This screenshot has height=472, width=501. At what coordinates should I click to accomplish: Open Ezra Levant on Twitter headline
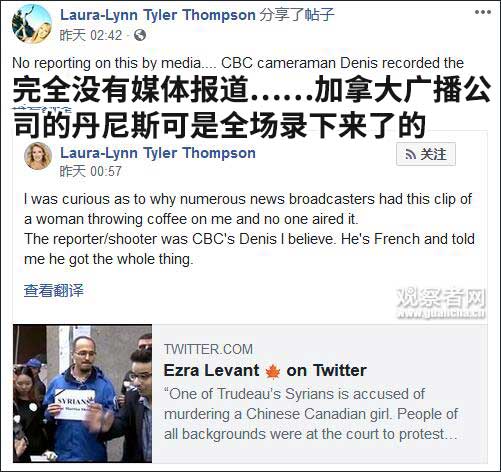[x=265, y=371]
